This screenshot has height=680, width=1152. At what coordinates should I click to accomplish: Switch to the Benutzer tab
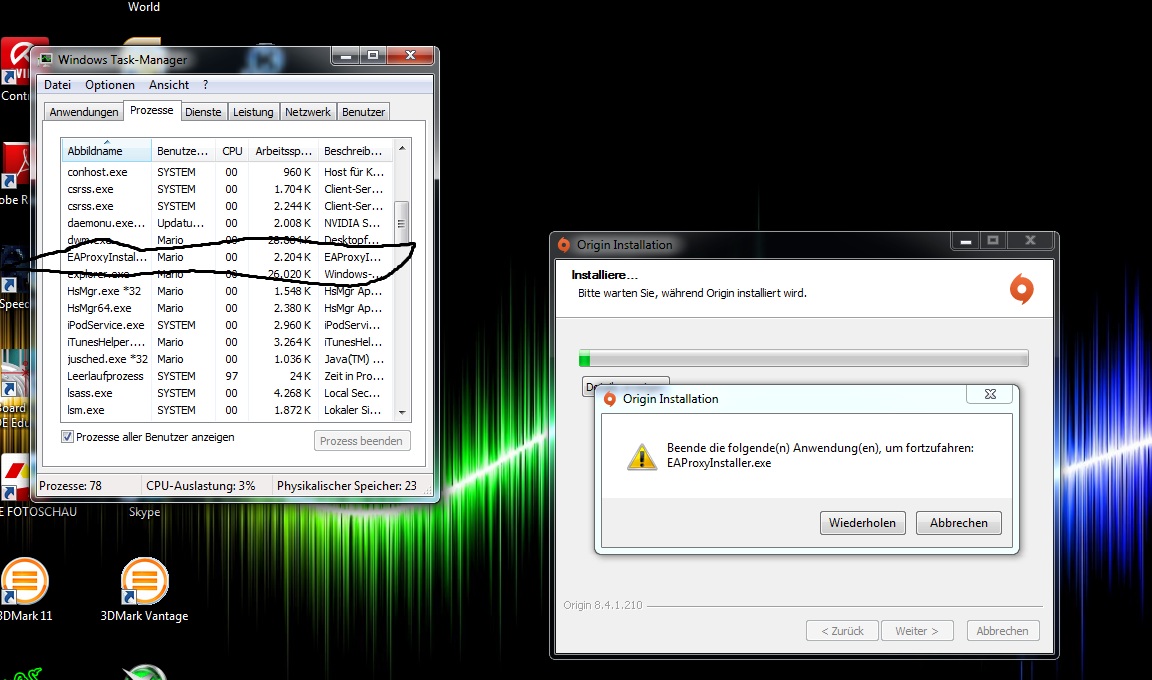point(363,112)
